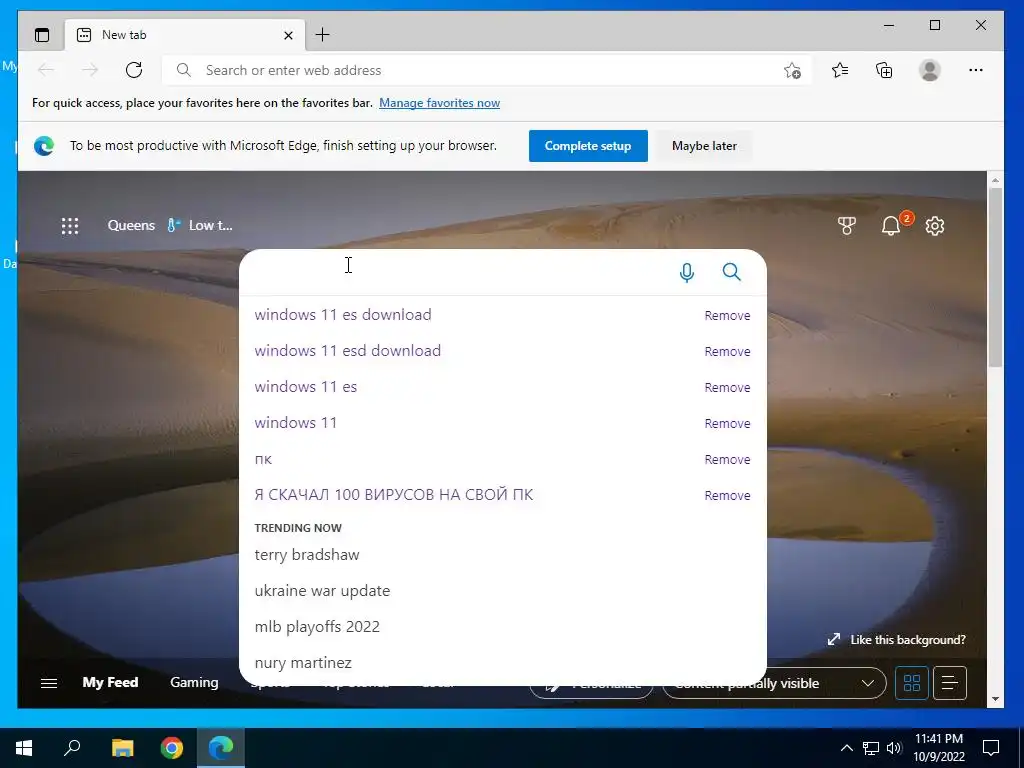Click Like this background? link
Screen dimensions: 1024x768
(x=896, y=639)
